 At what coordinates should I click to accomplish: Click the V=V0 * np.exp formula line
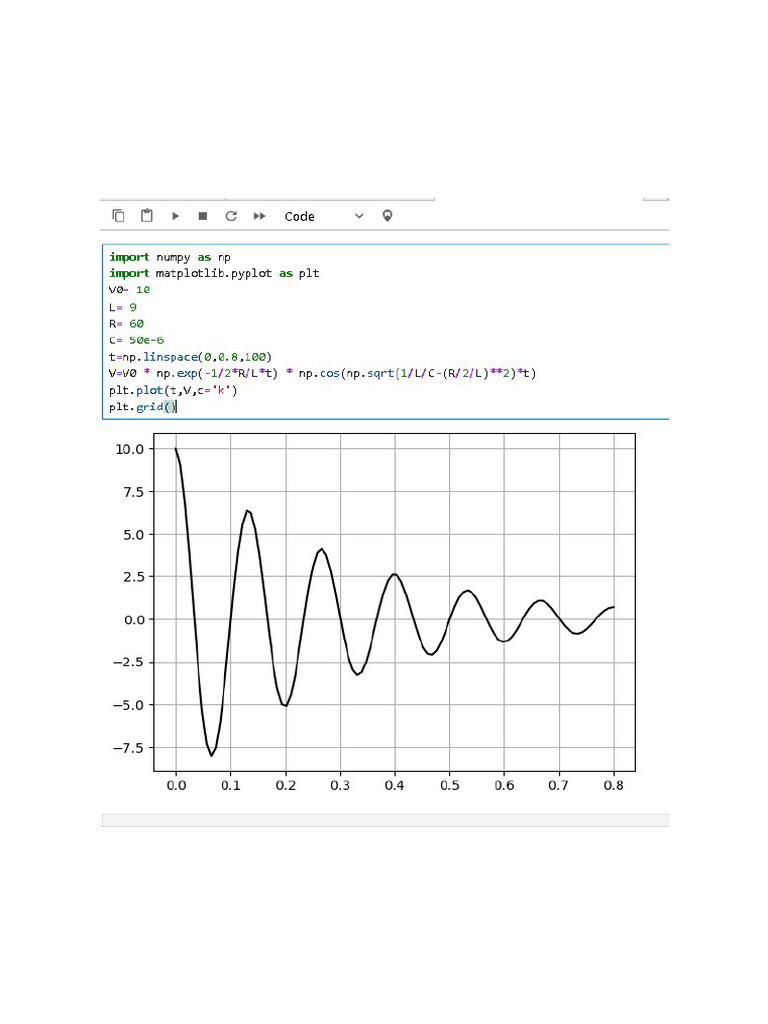coord(323,374)
